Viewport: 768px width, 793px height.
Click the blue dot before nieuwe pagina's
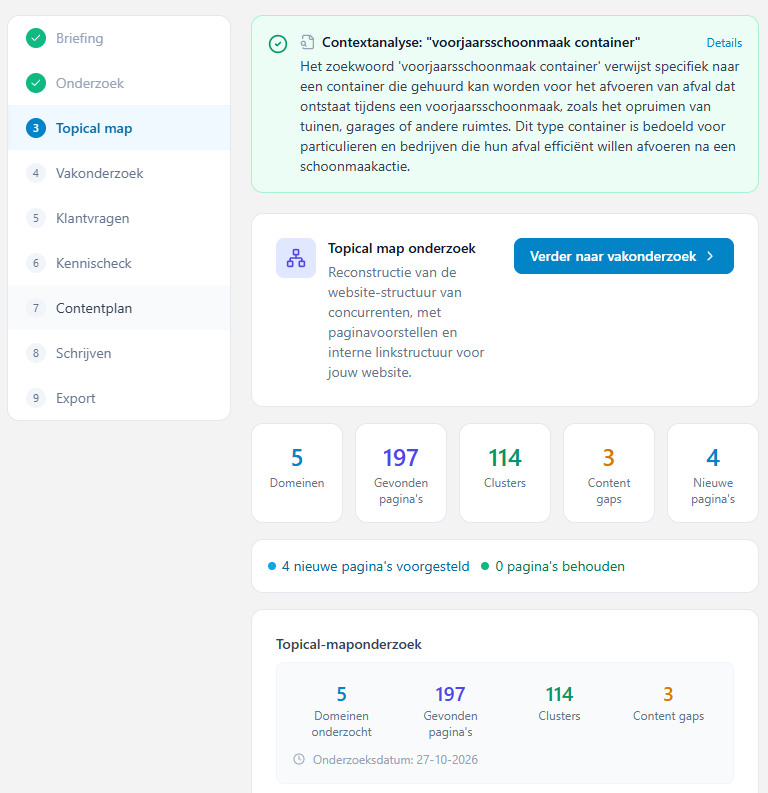[272, 566]
